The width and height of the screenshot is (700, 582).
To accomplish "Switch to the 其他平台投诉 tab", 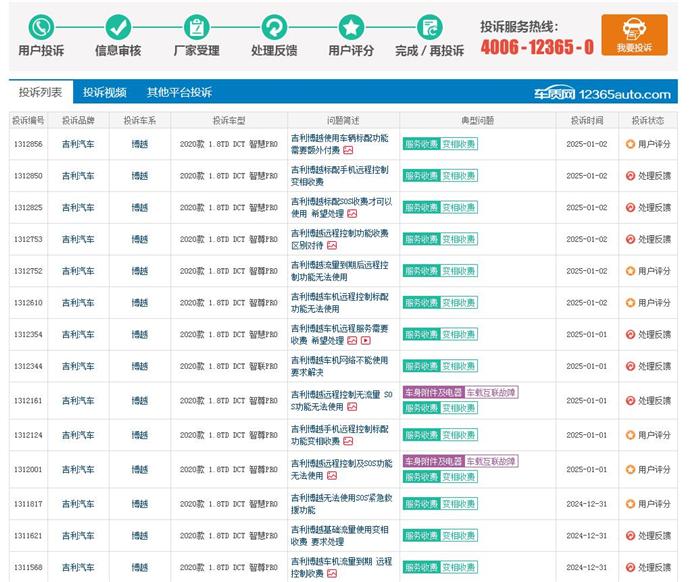I will pos(179,92).
